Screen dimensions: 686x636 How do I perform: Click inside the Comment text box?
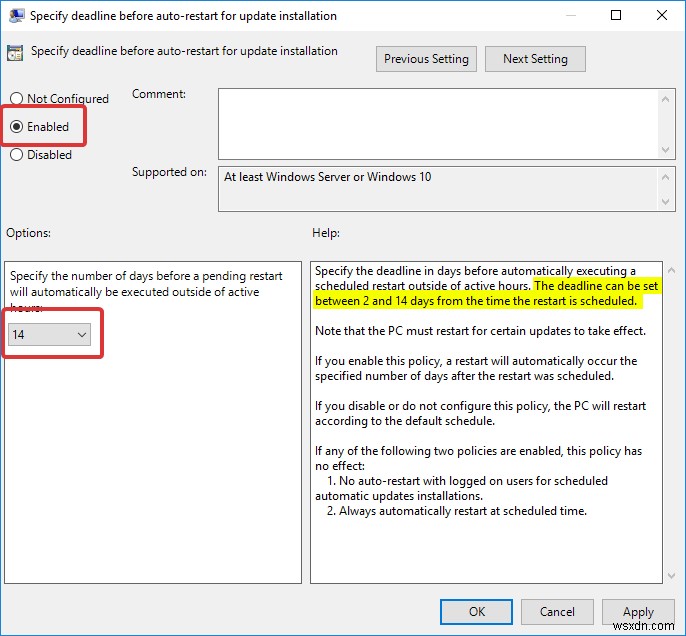click(x=438, y=124)
